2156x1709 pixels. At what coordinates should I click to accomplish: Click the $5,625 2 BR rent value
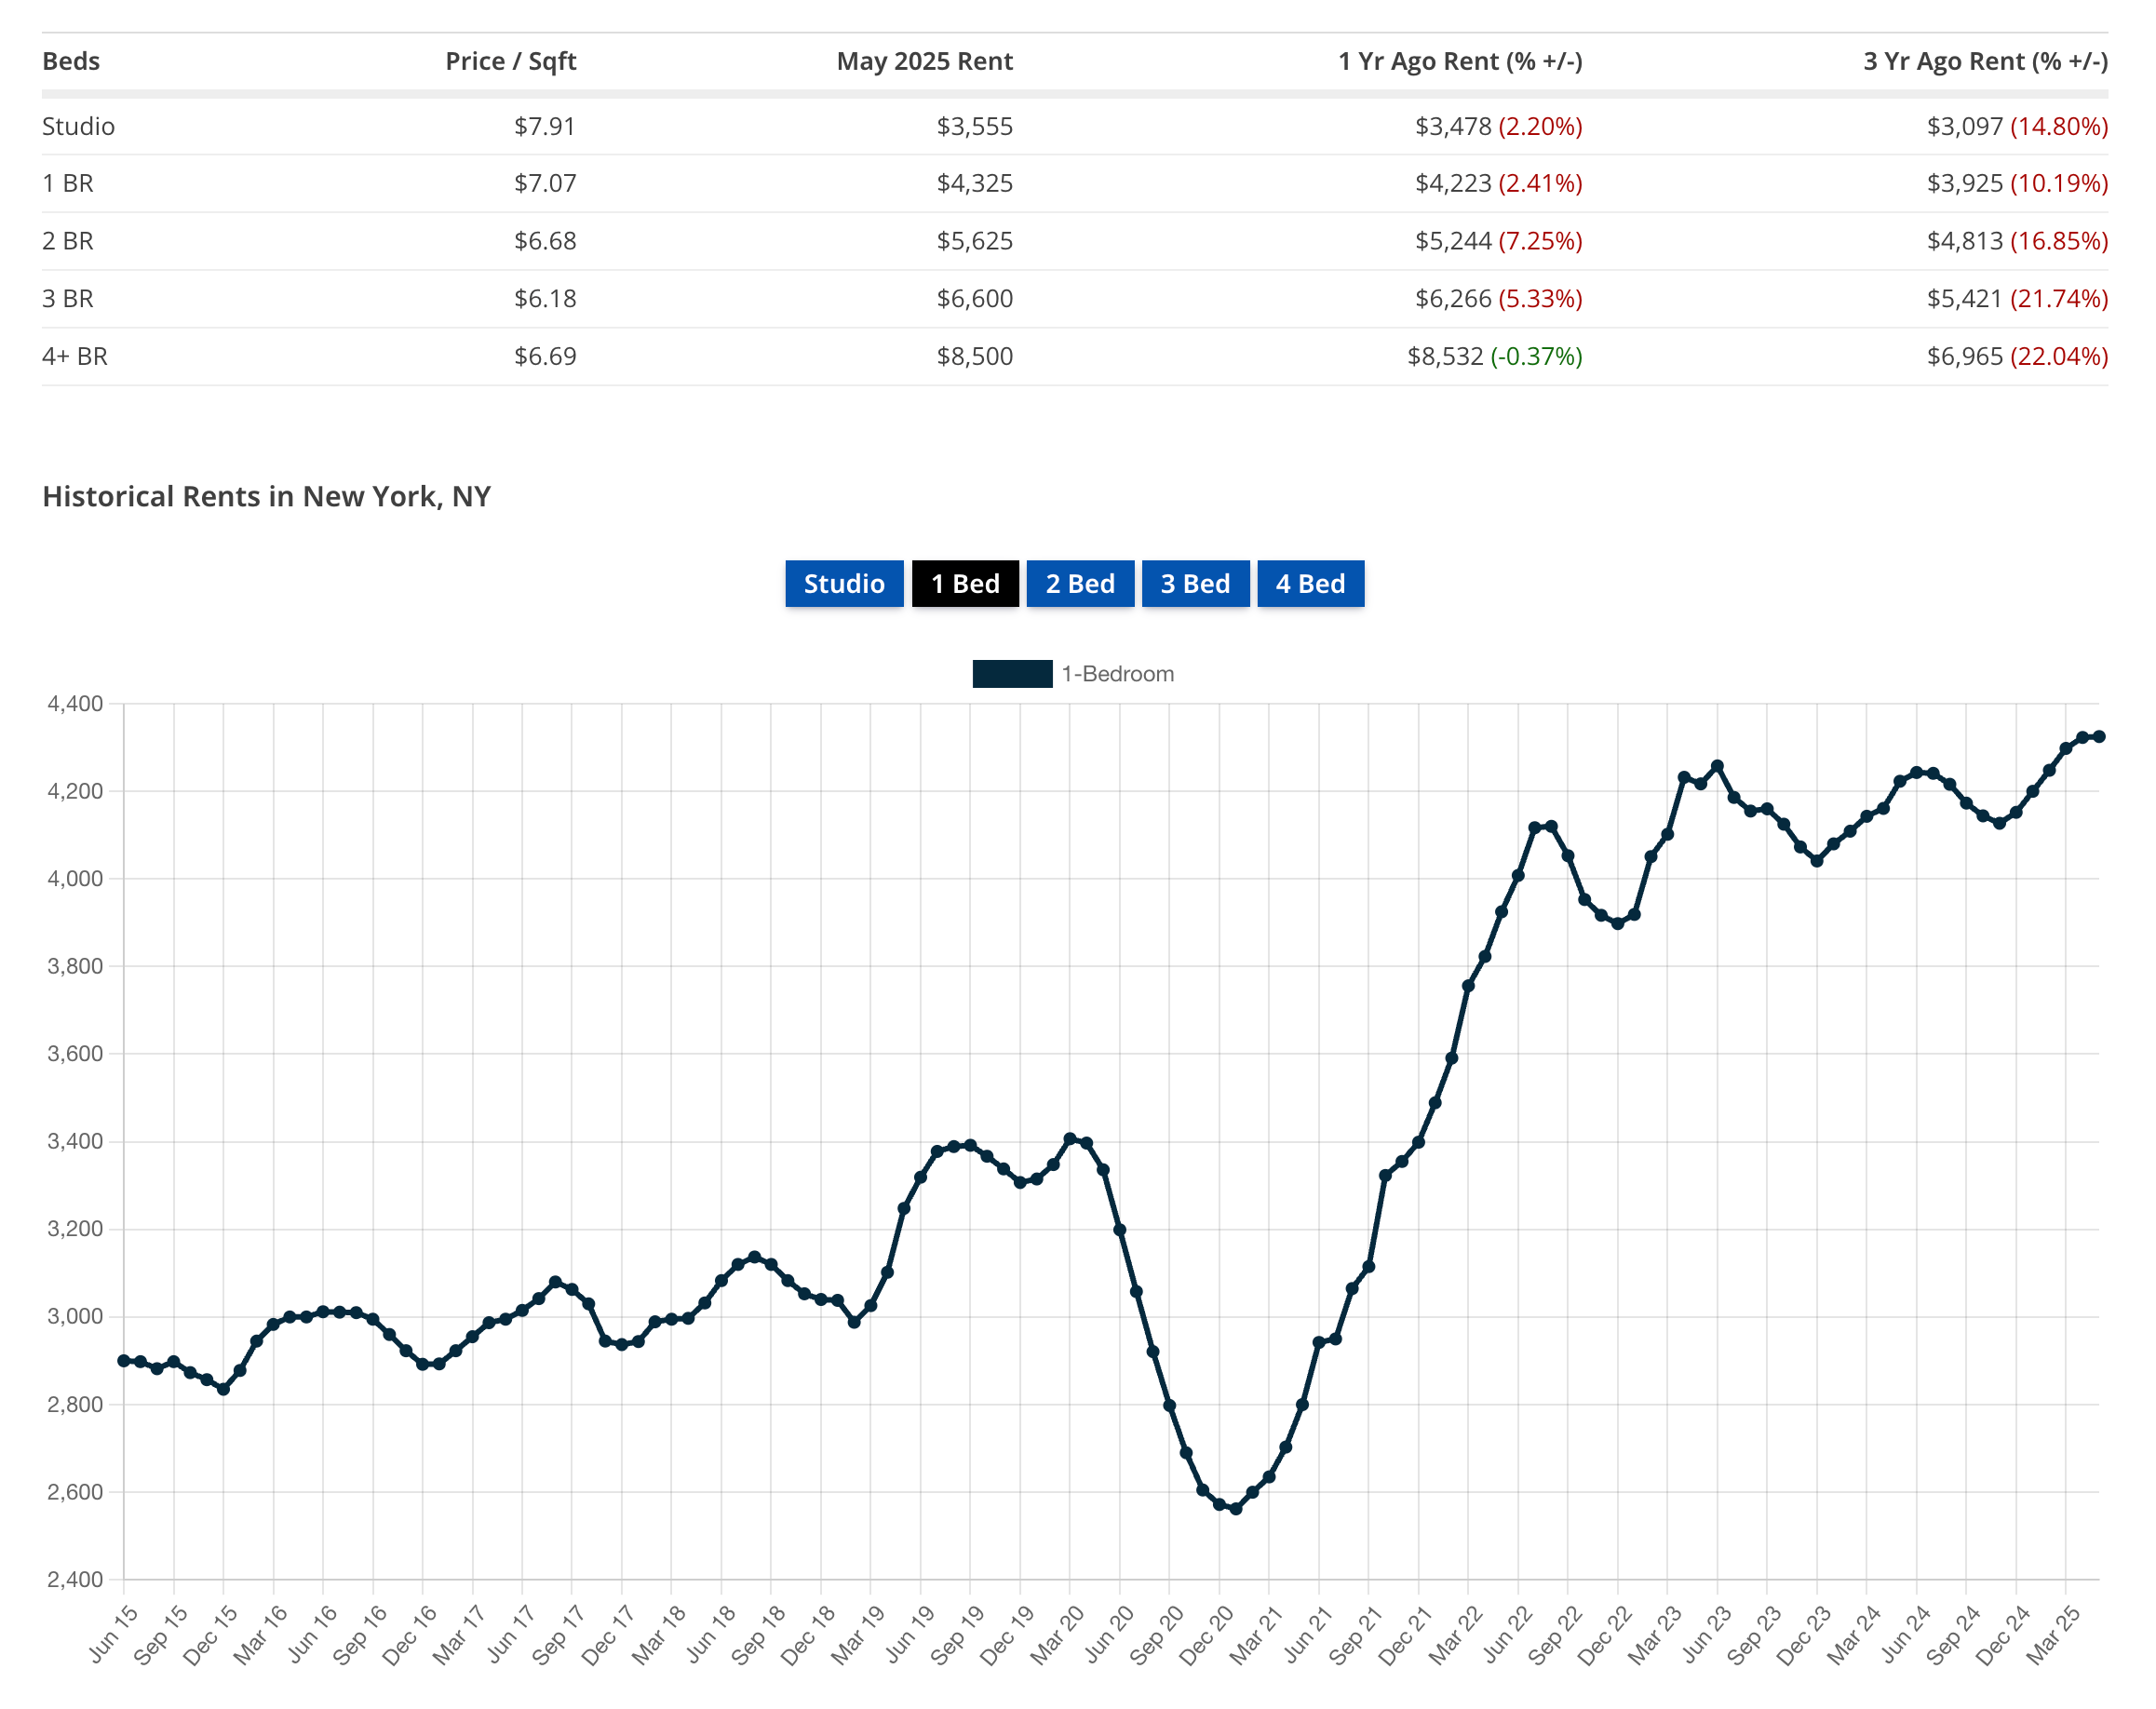974,241
